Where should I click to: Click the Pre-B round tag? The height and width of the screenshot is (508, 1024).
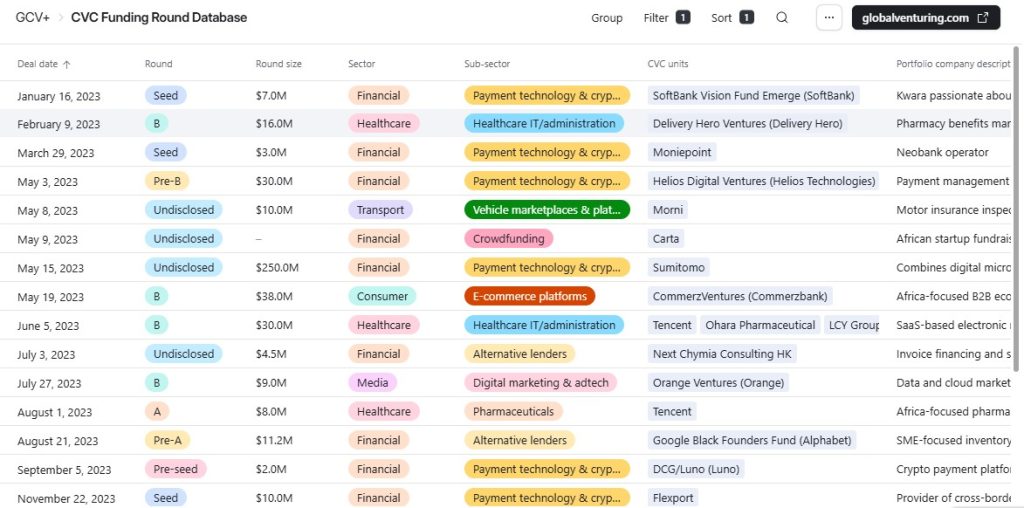click(167, 181)
